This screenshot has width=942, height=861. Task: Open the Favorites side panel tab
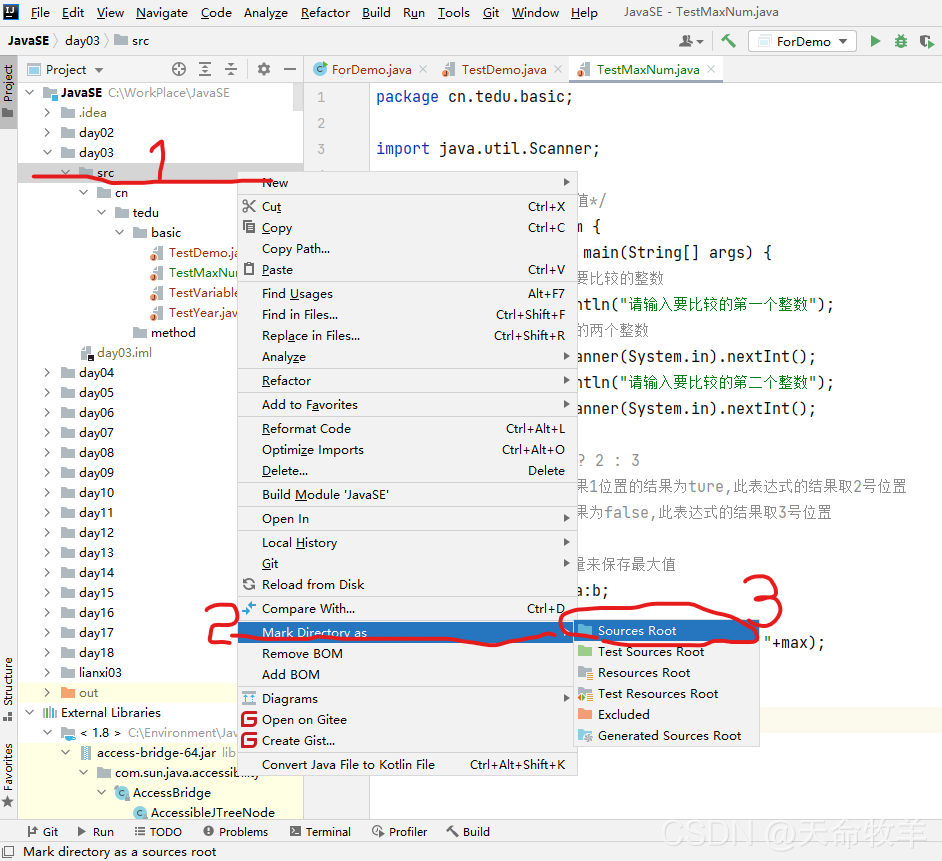click(x=8, y=776)
